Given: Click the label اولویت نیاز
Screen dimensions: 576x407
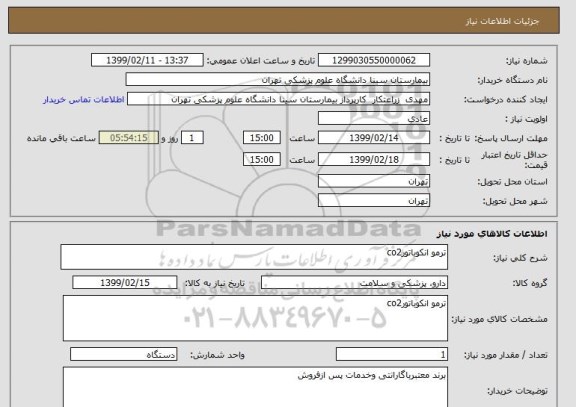Looking at the screenshot, I should pos(526,119).
